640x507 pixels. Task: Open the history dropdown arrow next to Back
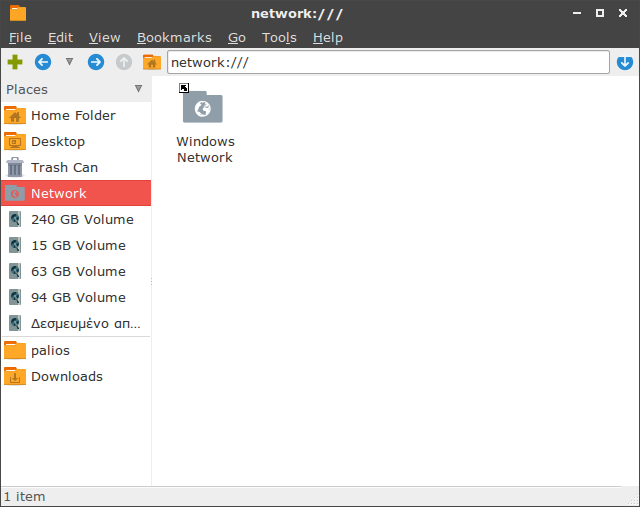tap(69, 62)
